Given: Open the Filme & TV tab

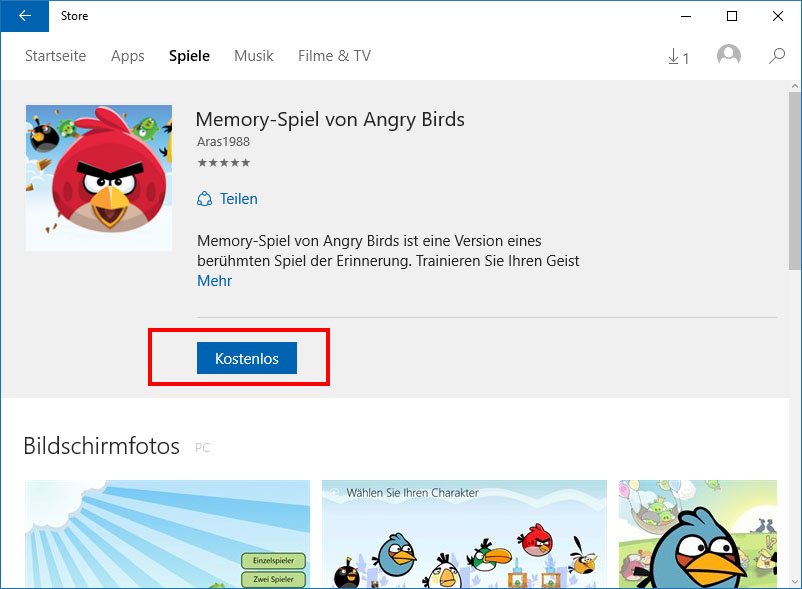Looking at the screenshot, I should [x=334, y=56].
